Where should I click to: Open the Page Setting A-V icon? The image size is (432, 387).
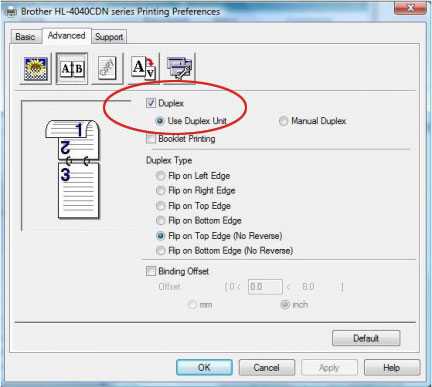[143, 68]
